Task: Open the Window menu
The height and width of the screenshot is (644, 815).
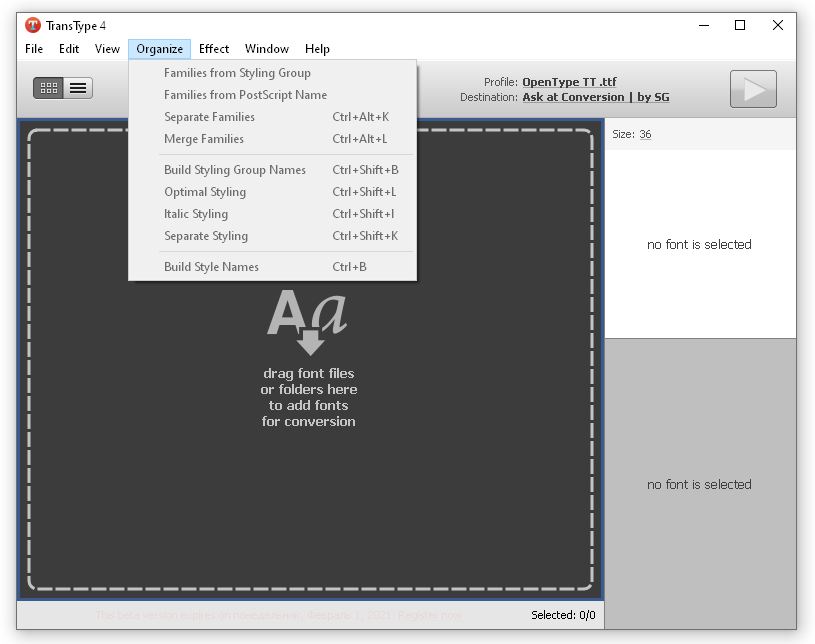Action: [267, 49]
